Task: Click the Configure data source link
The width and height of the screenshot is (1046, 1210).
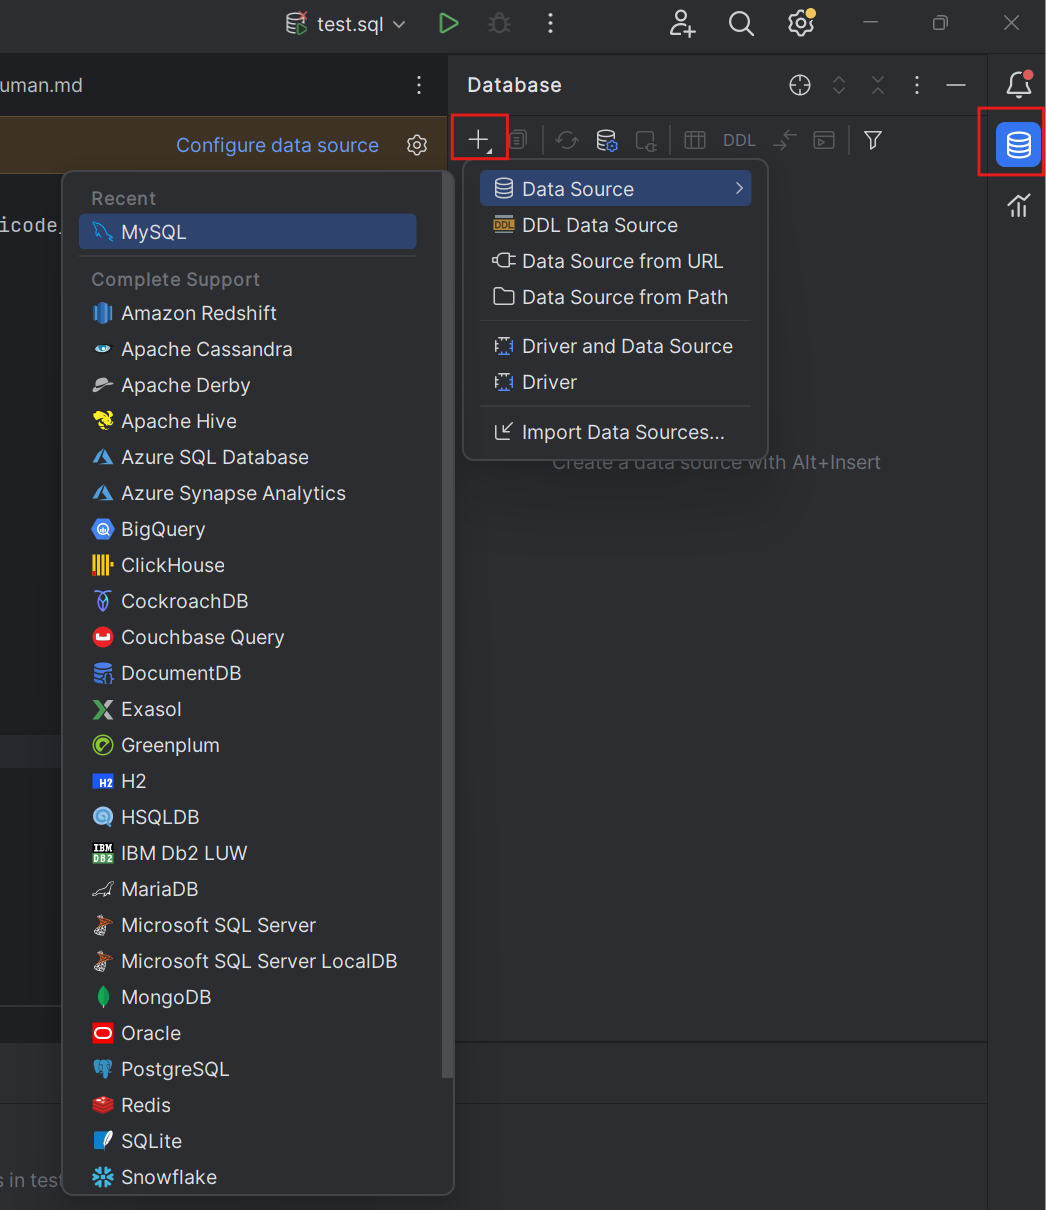Action: coord(277,145)
